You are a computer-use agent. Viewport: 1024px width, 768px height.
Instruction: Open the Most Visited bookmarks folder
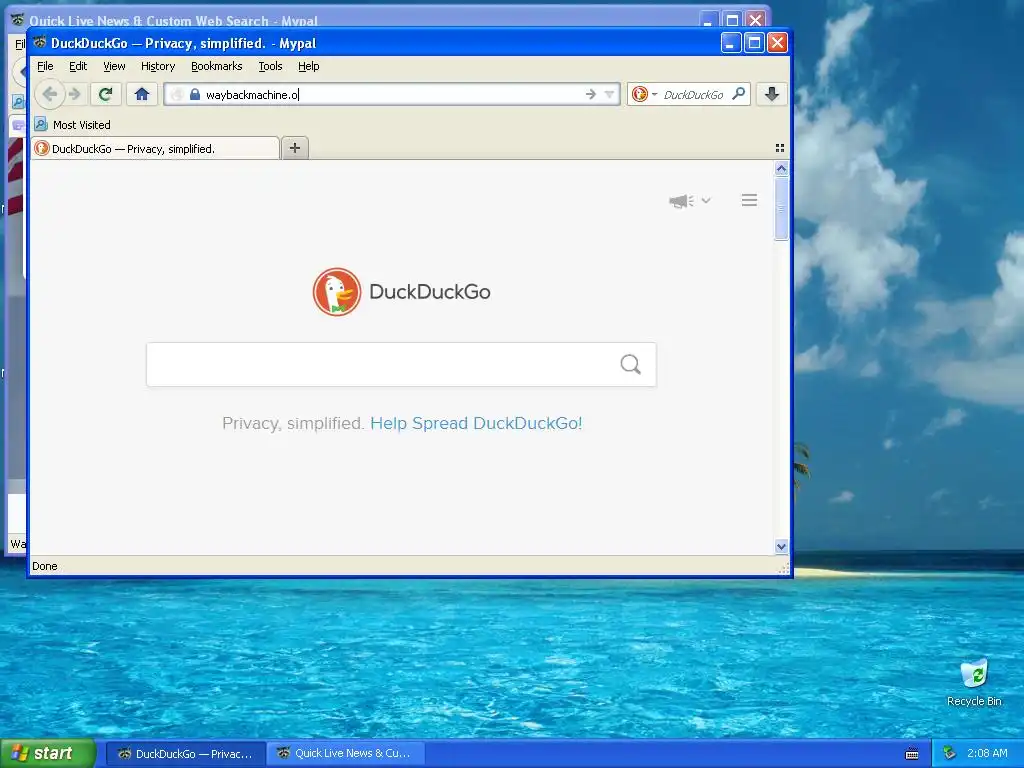pyautogui.click(x=72, y=125)
